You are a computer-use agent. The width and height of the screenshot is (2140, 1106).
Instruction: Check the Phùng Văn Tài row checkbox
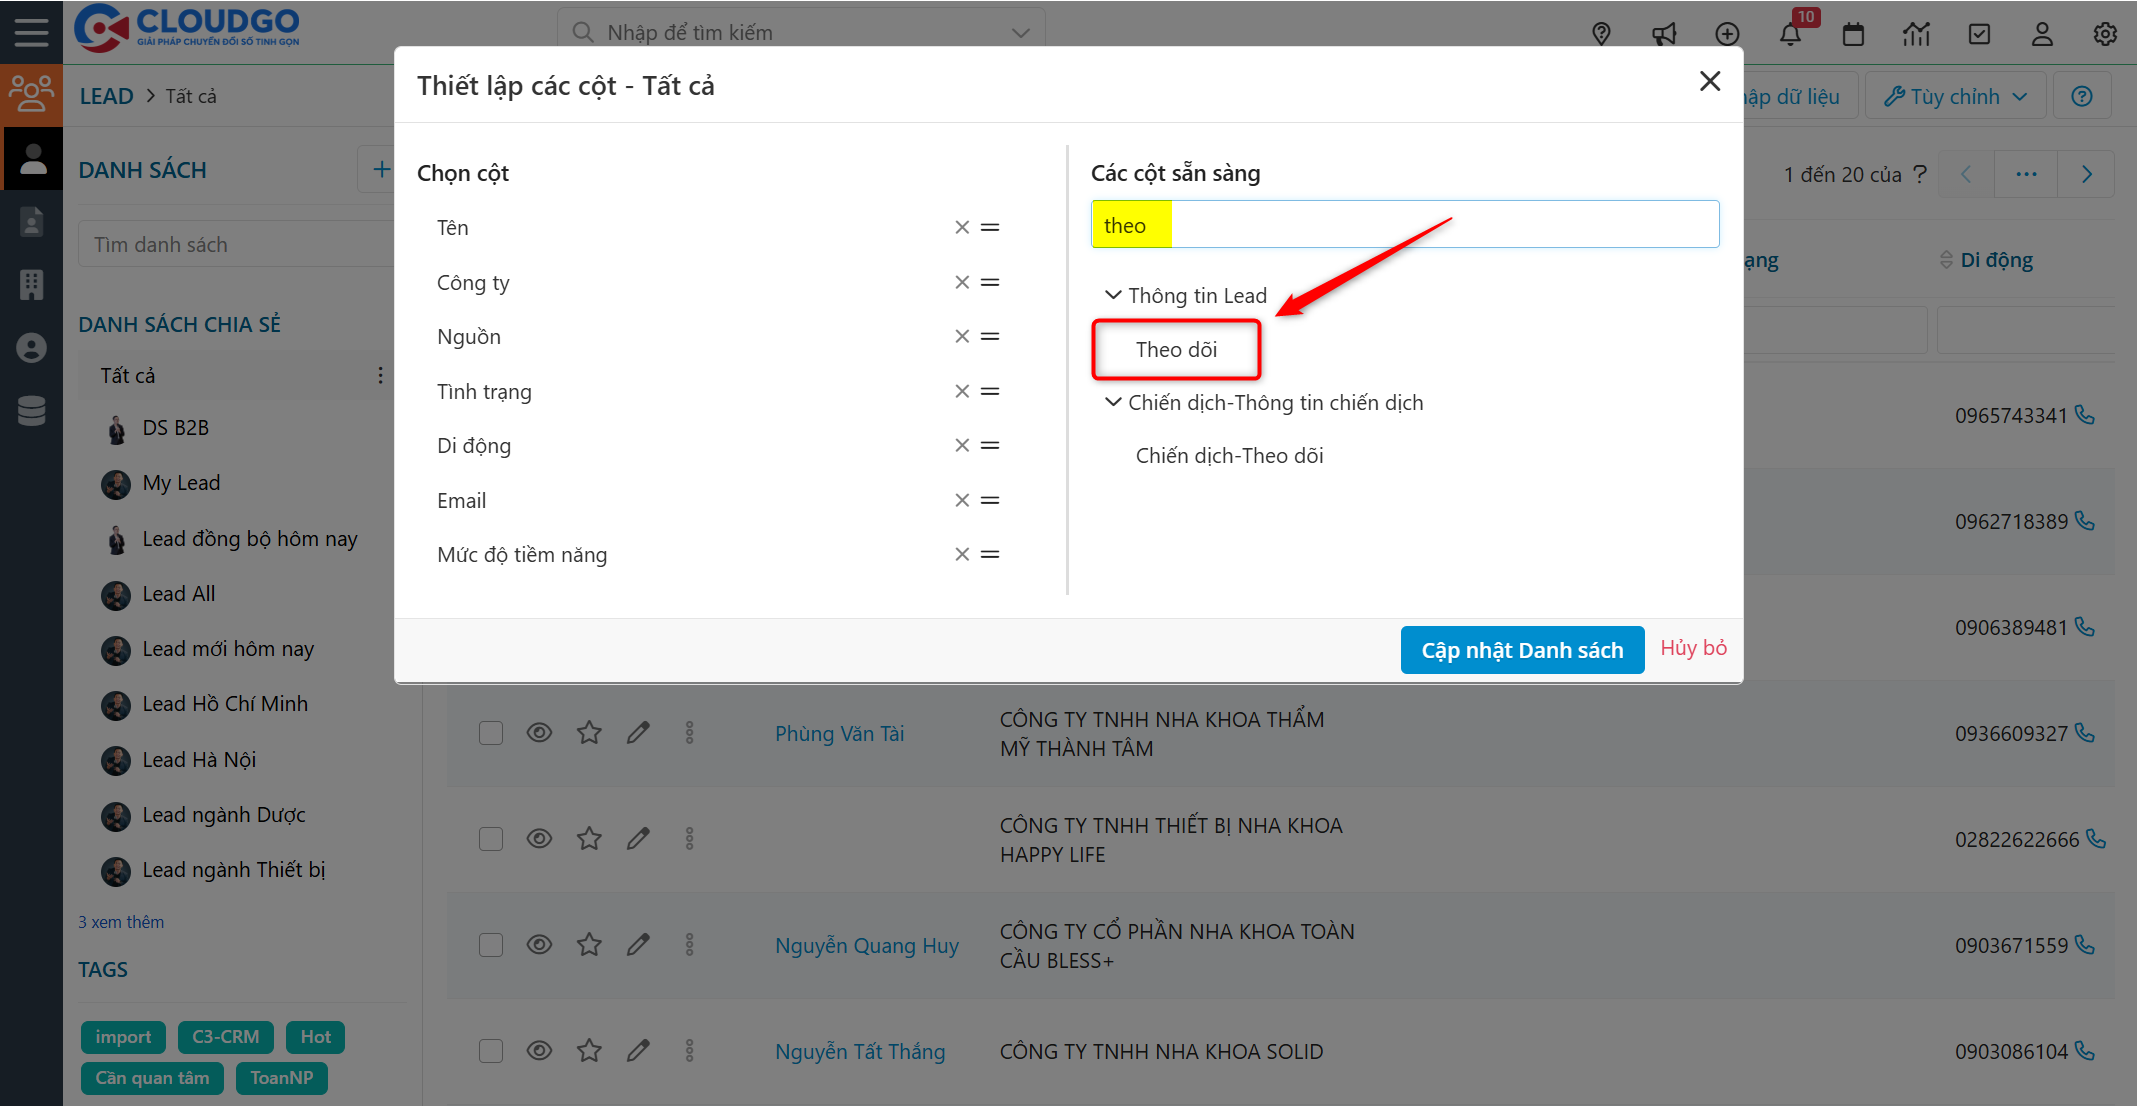(491, 733)
